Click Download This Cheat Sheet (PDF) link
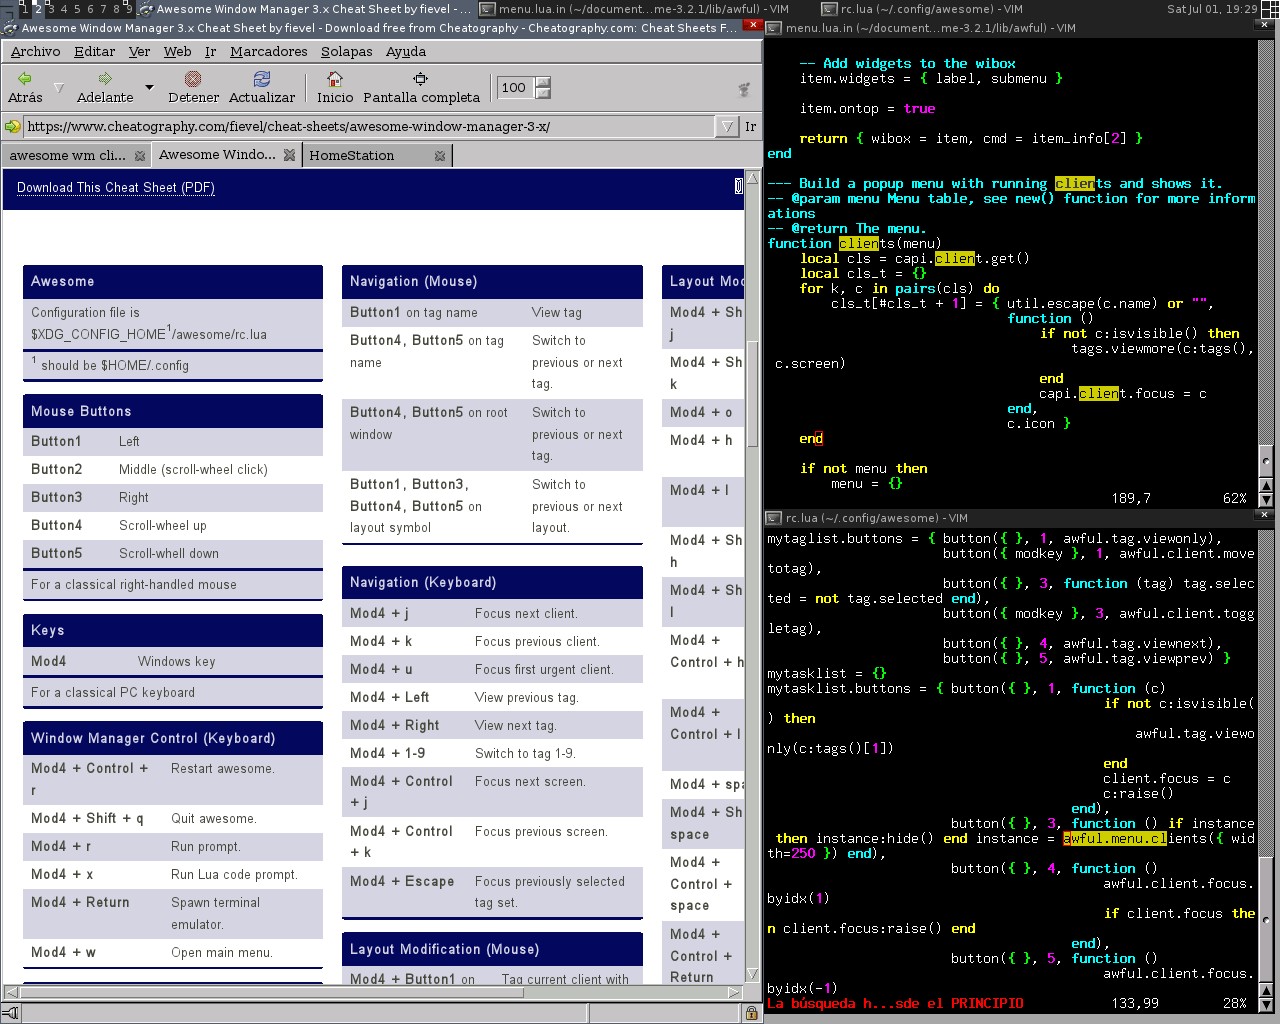 116,188
